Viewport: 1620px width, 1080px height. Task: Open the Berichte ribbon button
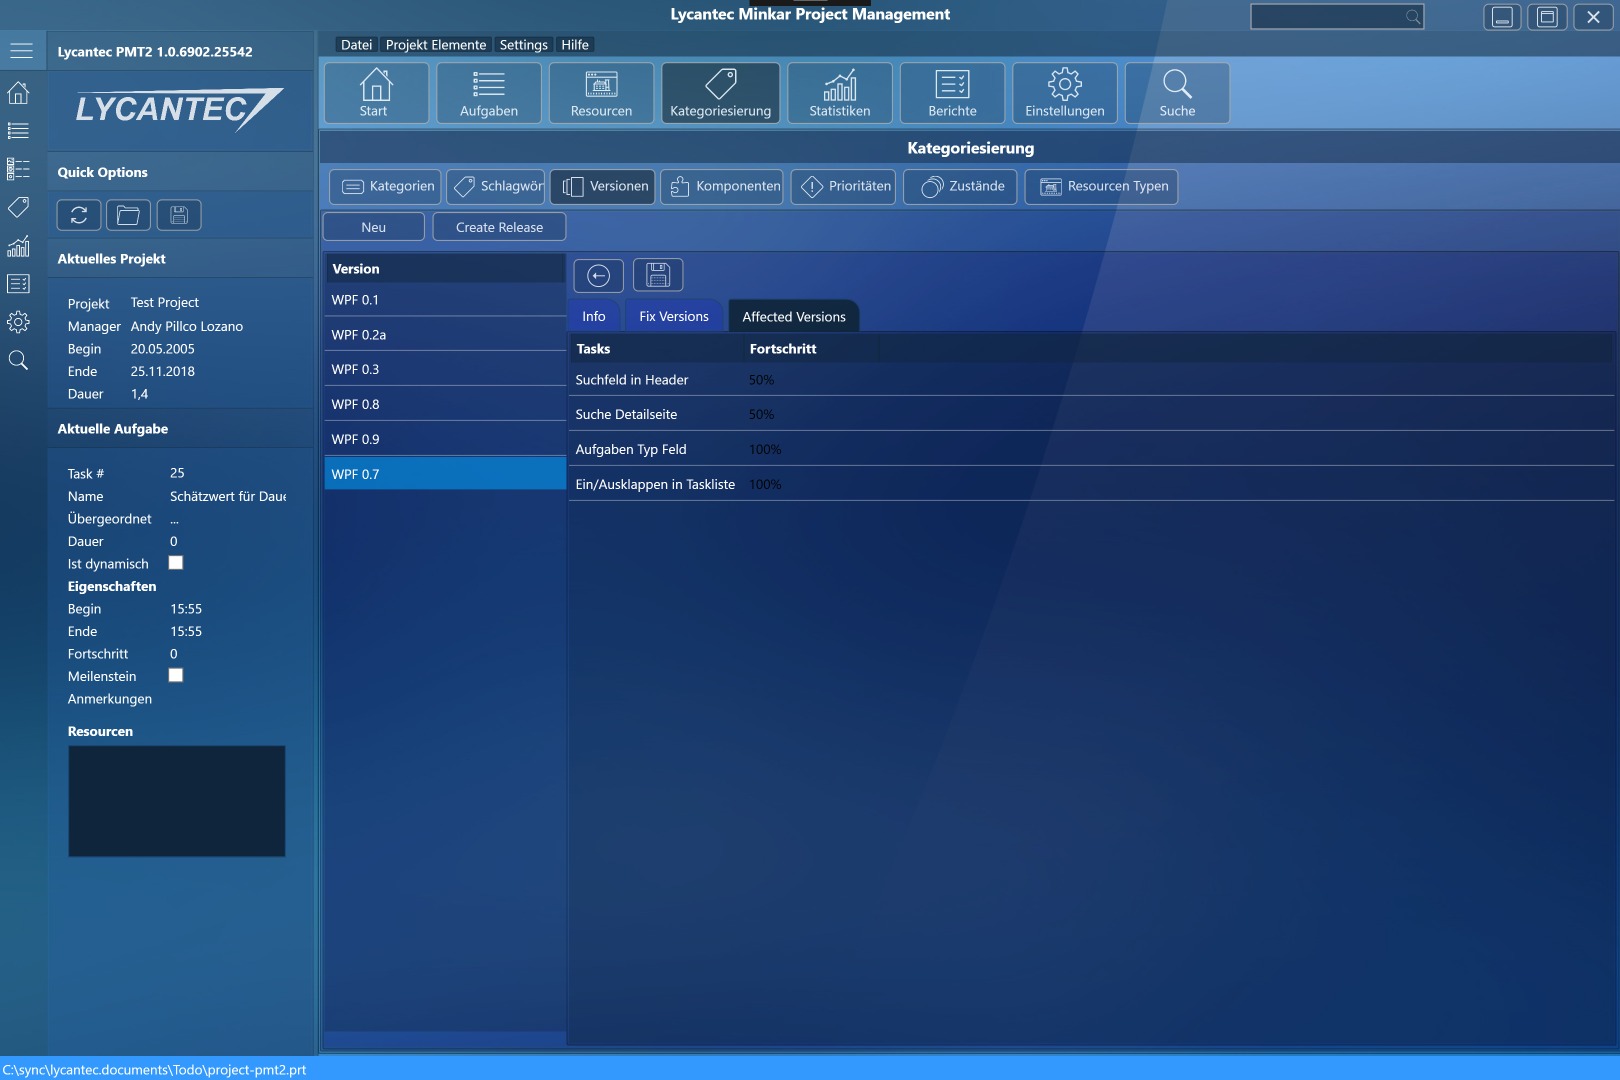point(952,93)
